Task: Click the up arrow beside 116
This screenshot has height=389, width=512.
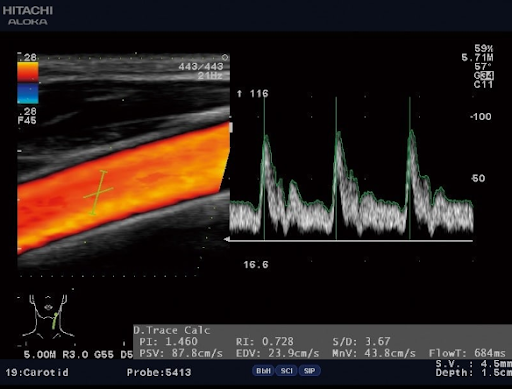Action: pos(239,94)
